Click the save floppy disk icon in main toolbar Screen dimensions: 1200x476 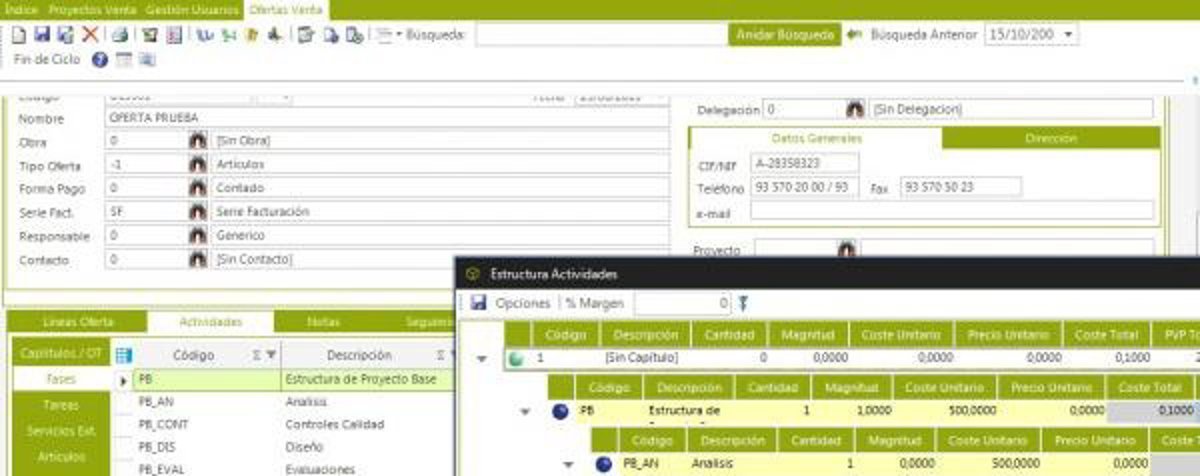point(42,35)
